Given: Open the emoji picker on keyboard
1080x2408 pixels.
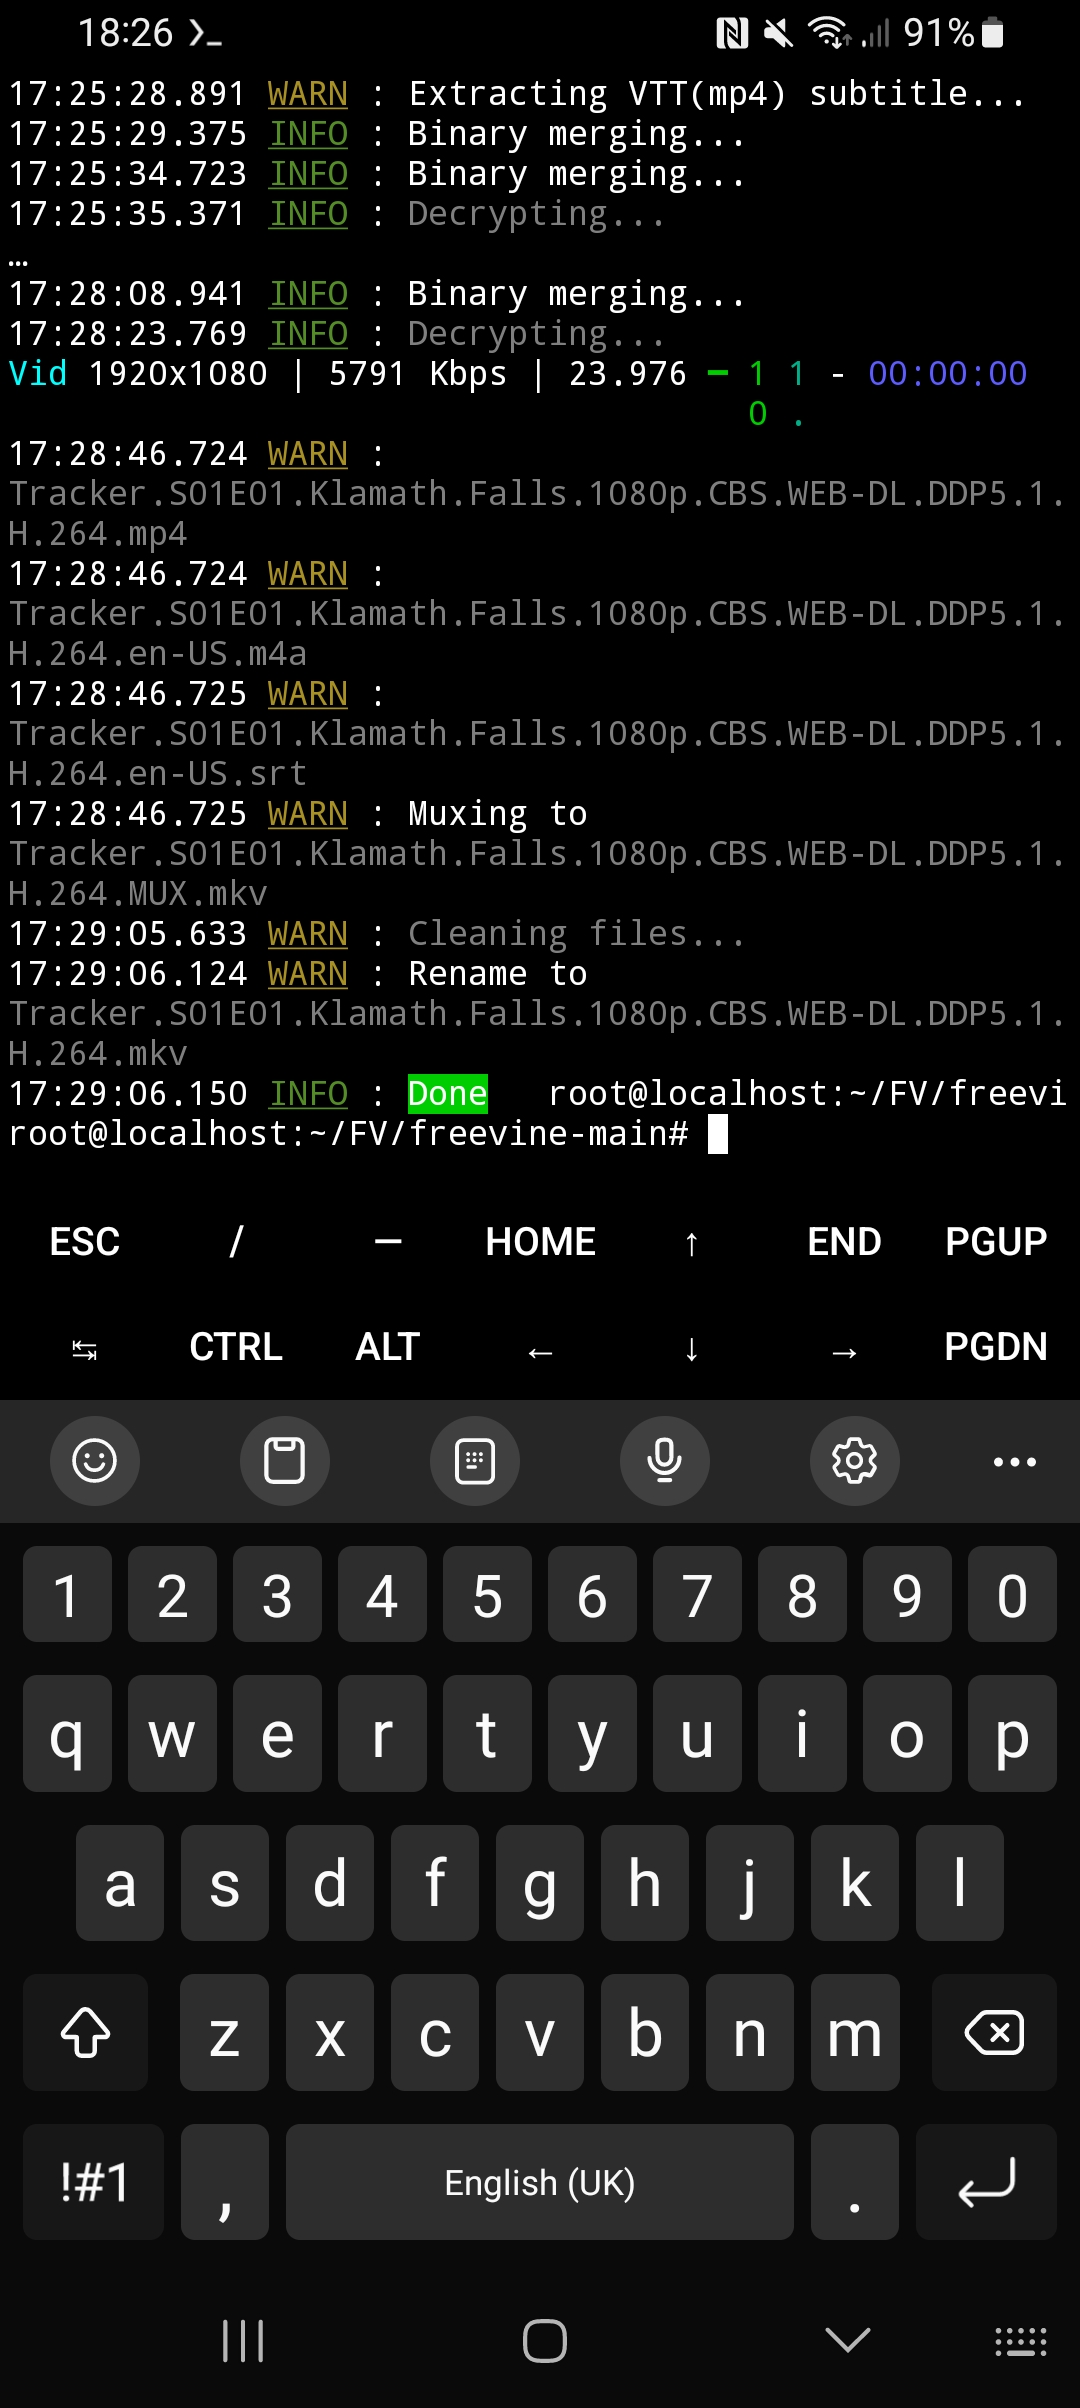Looking at the screenshot, I should (x=95, y=1461).
